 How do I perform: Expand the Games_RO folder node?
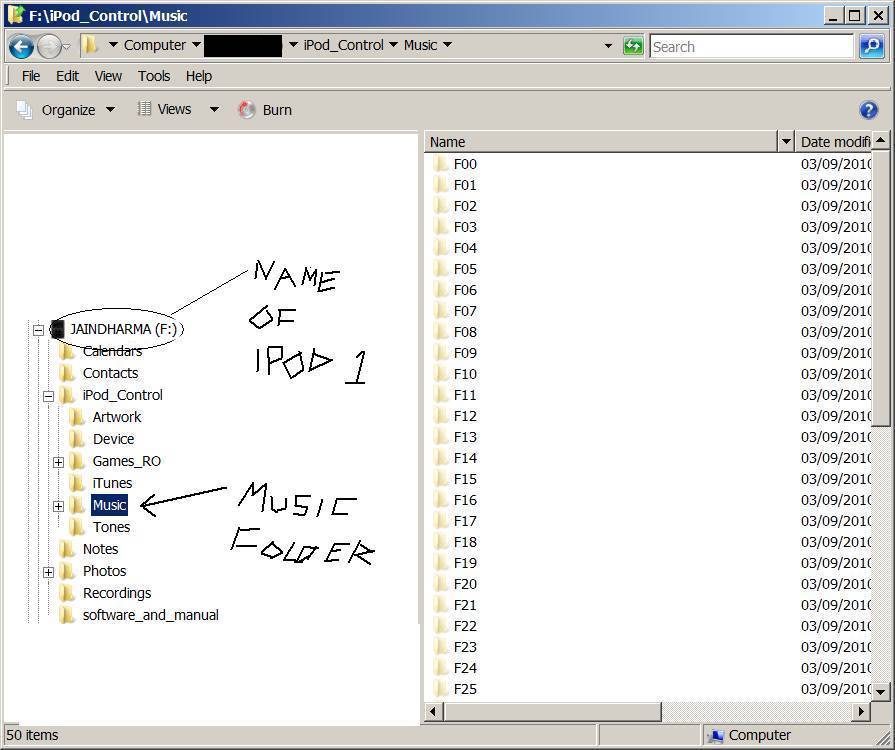pyautogui.click(x=58, y=462)
